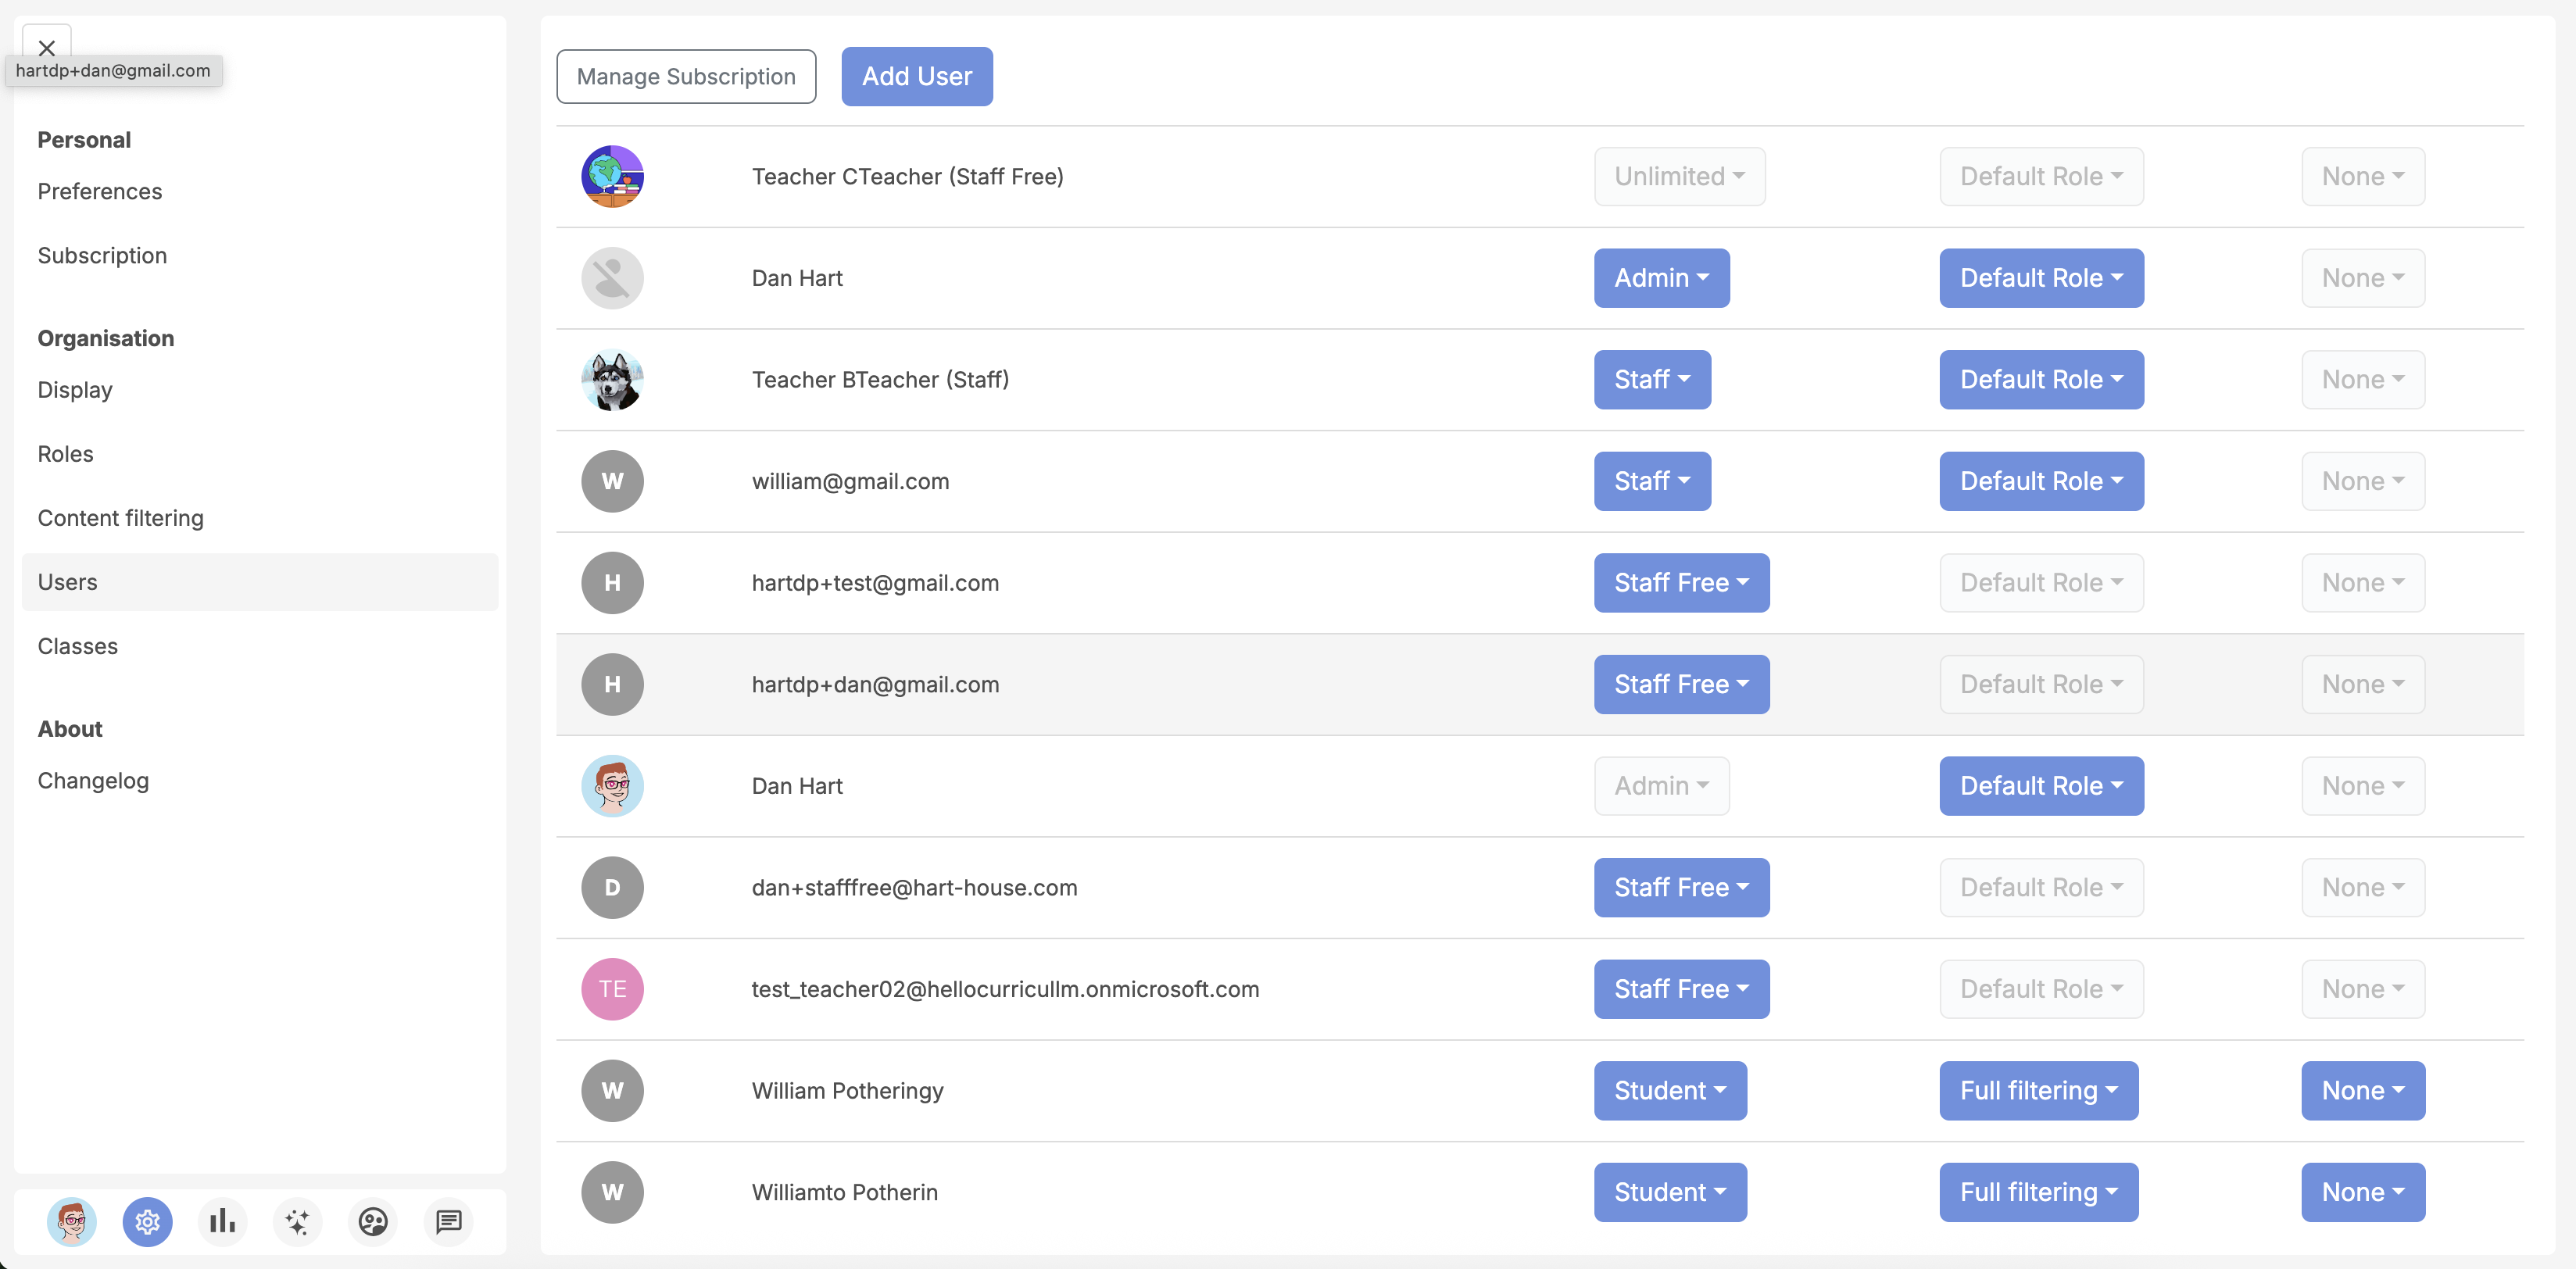Toggle Default Role for Teacher BTeacher
Screen dimensions: 2576x1269
pyautogui.click(x=2041, y=379)
